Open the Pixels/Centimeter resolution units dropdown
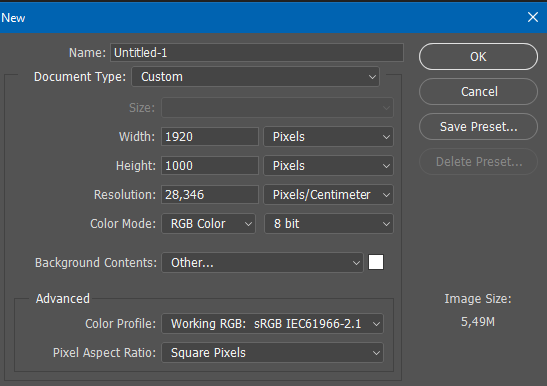 (x=328, y=194)
